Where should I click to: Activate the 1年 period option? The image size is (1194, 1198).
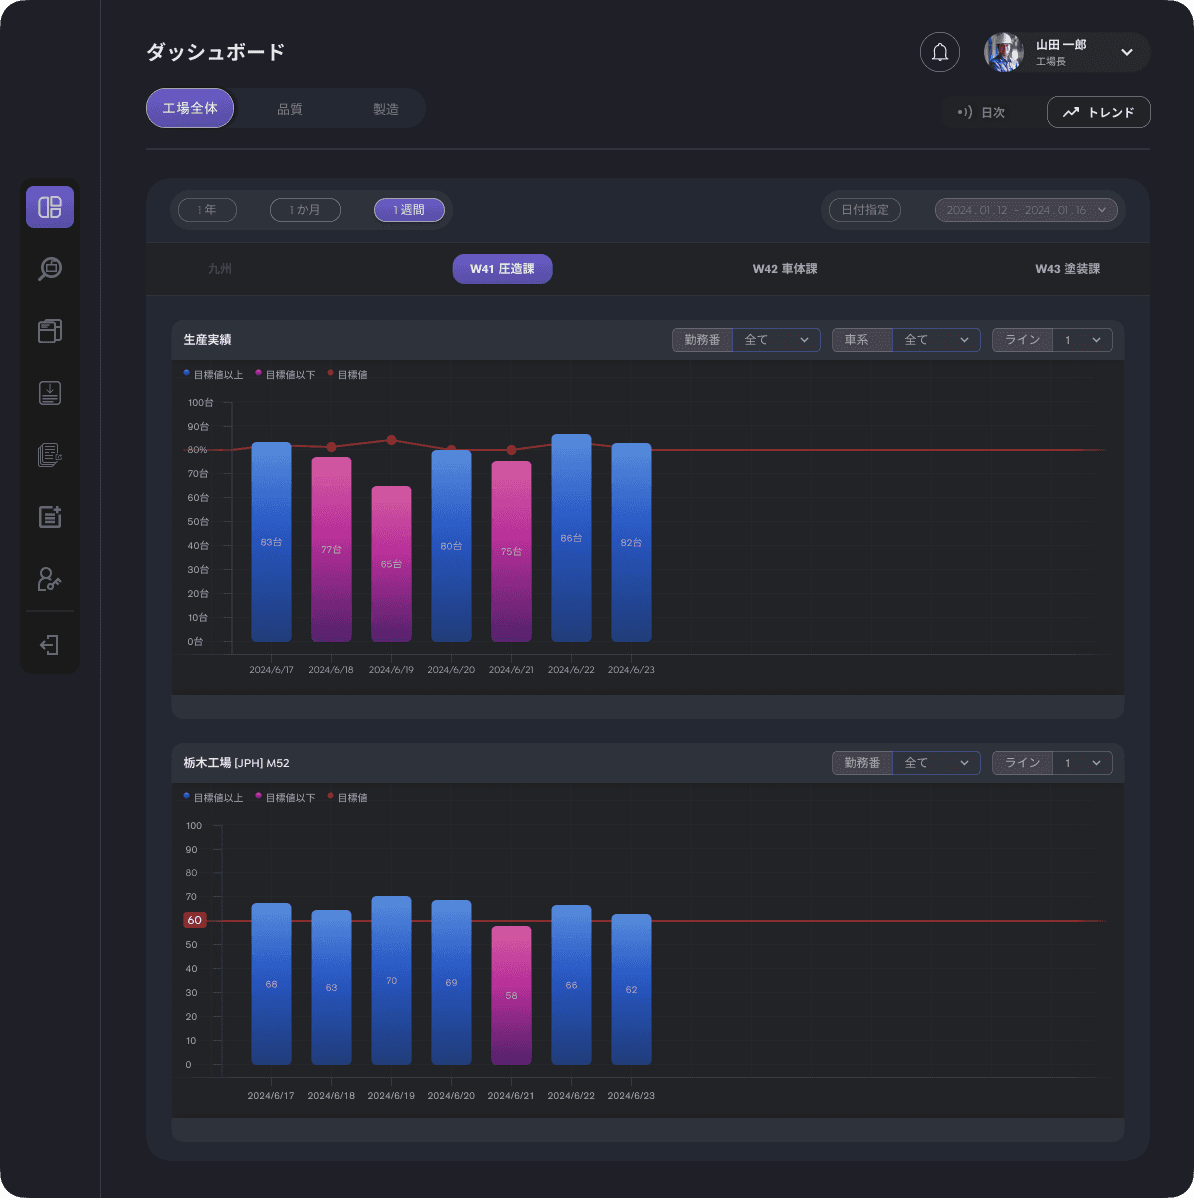[x=207, y=210]
